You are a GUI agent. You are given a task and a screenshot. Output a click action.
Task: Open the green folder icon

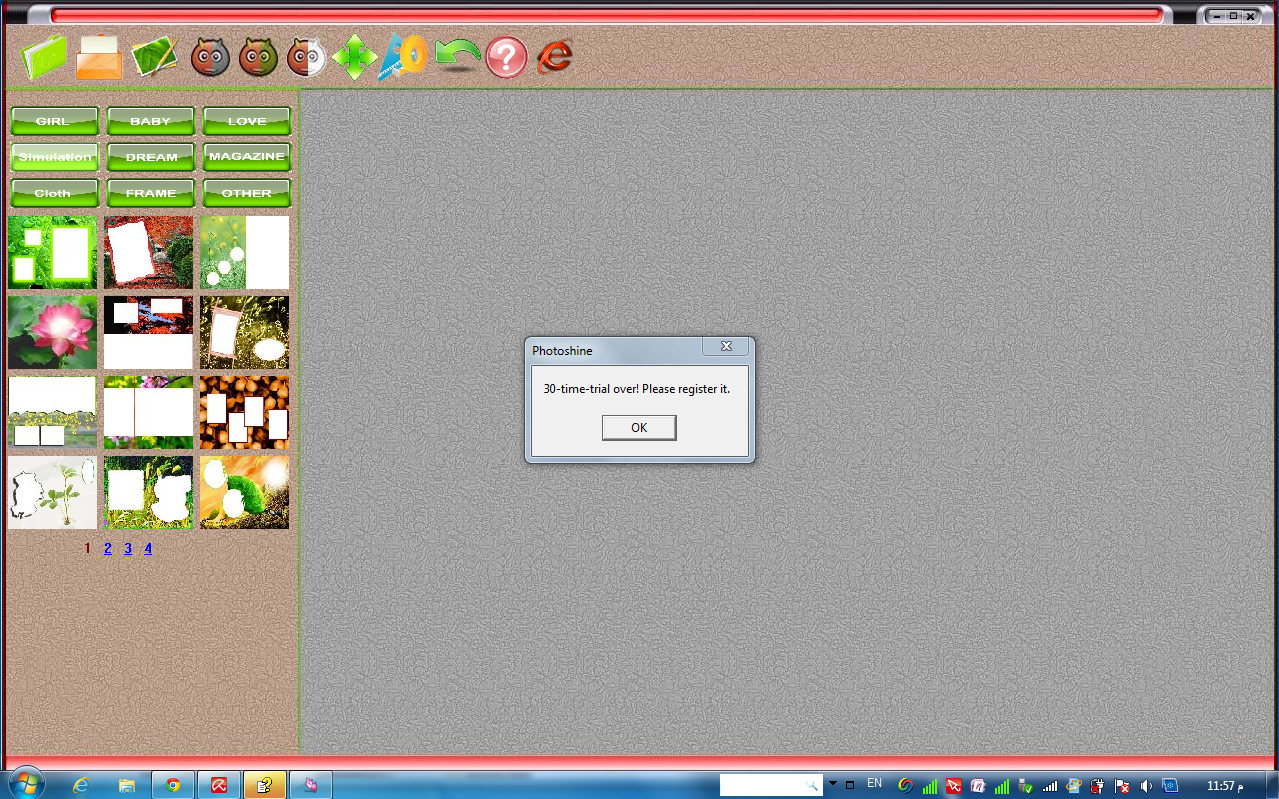44,57
